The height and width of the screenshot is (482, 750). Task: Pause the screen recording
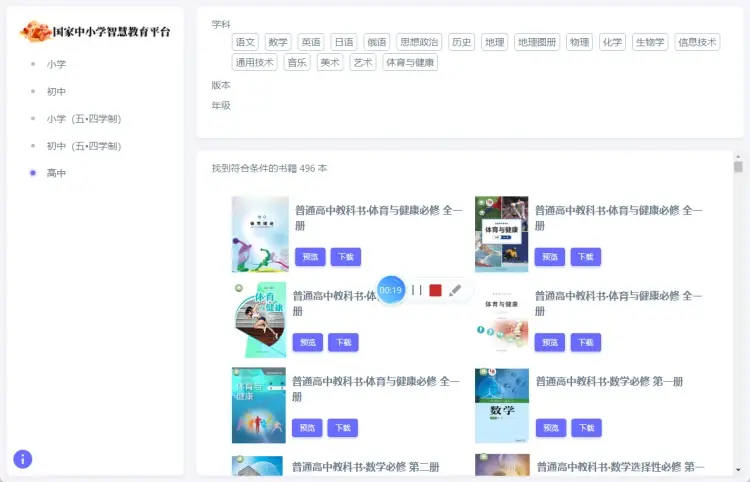(417, 290)
